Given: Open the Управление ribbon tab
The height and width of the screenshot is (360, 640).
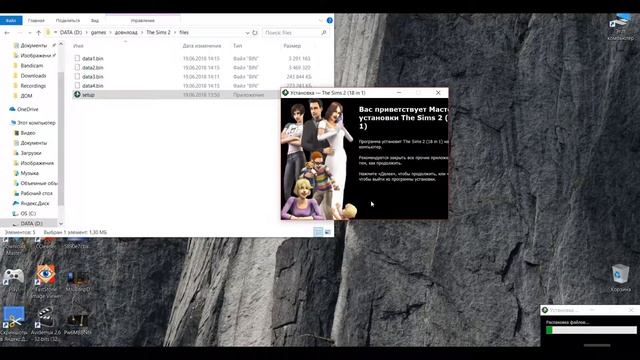Looking at the screenshot, I should (x=143, y=20).
